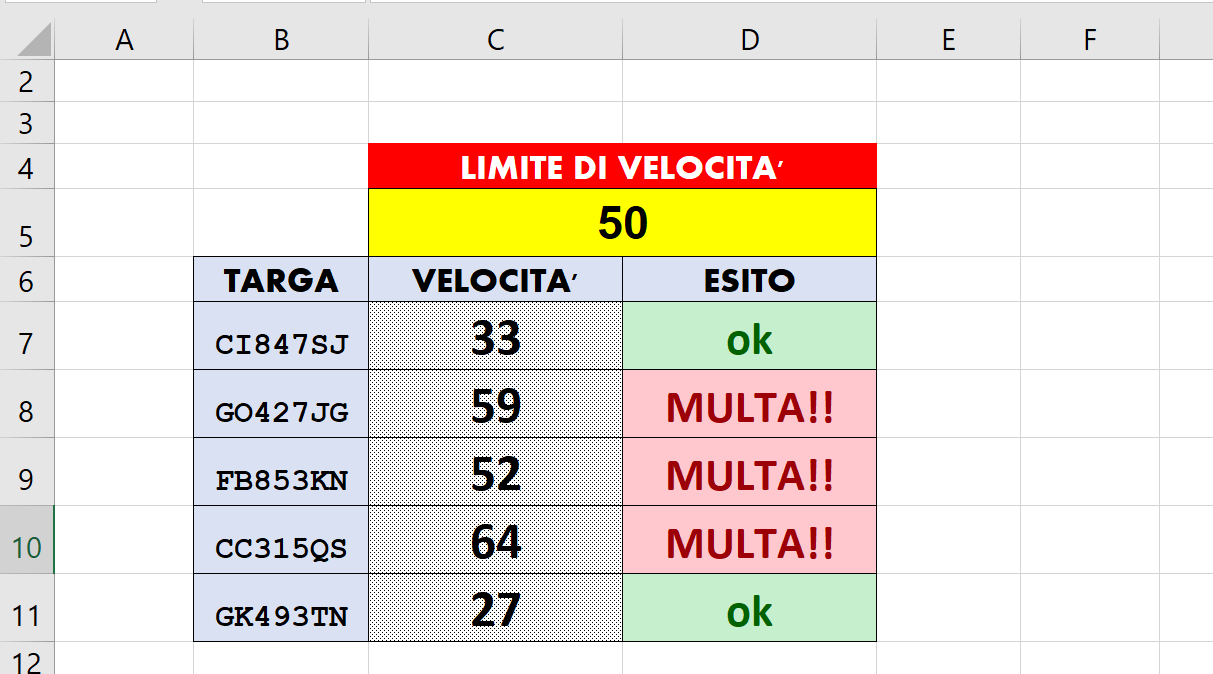Click the MULTA!! cell for plate FB853KN
The height and width of the screenshot is (674, 1213).
(749, 473)
